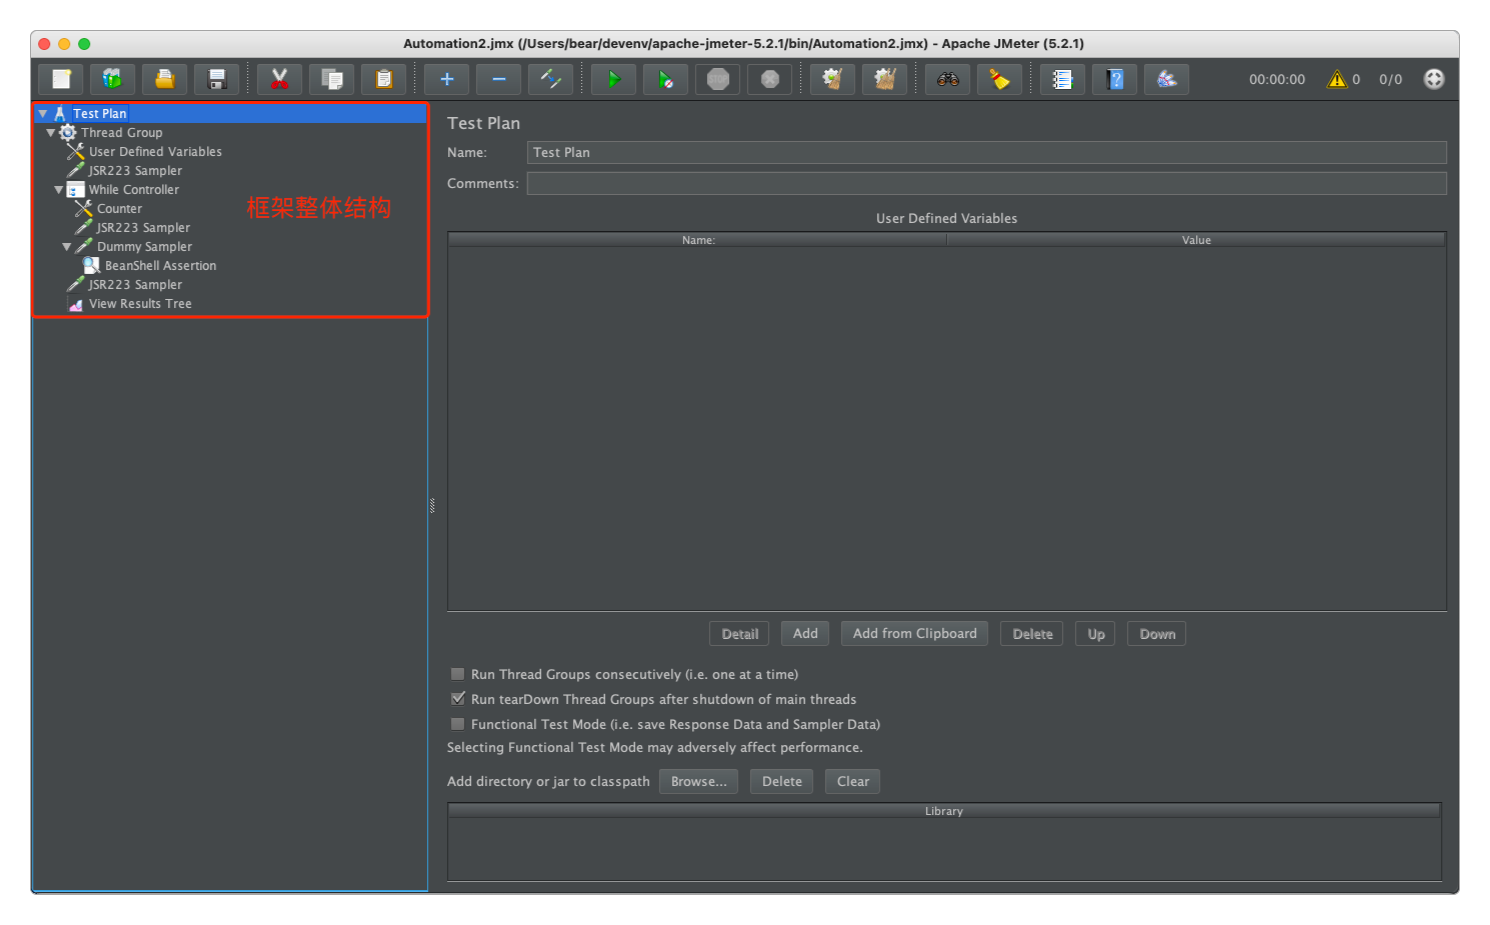Click the Copy icon in toolbar
The width and height of the screenshot is (1490, 925).
click(x=331, y=79)
